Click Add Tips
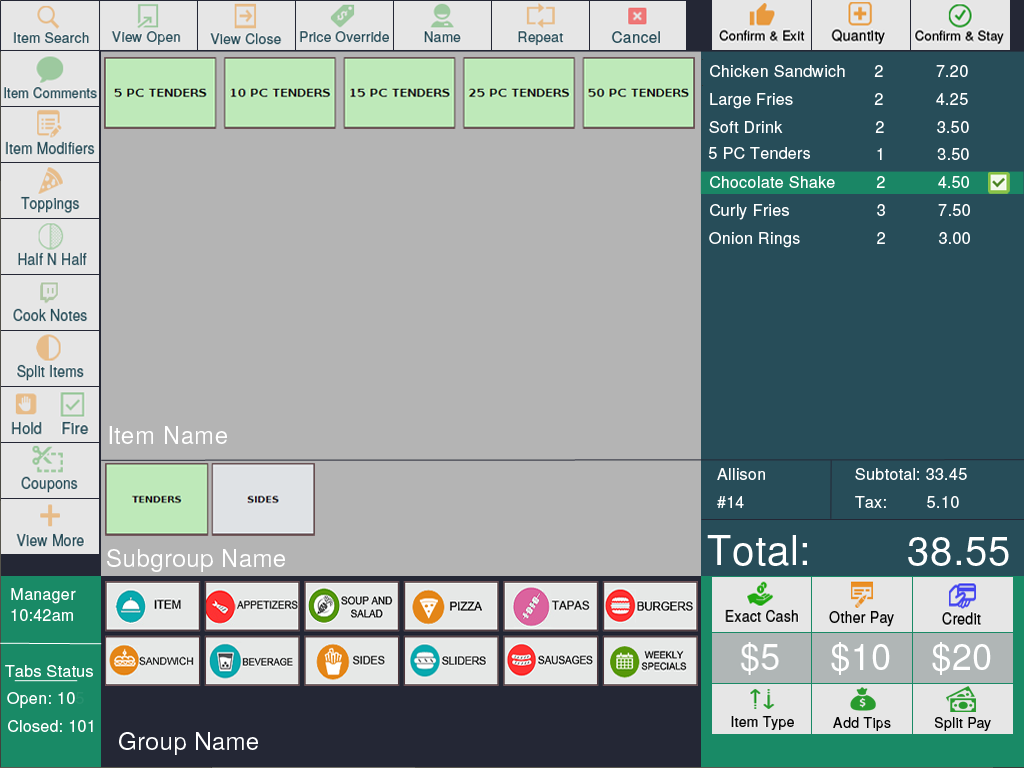This screenshot has width=1024, height=768. 861,709
